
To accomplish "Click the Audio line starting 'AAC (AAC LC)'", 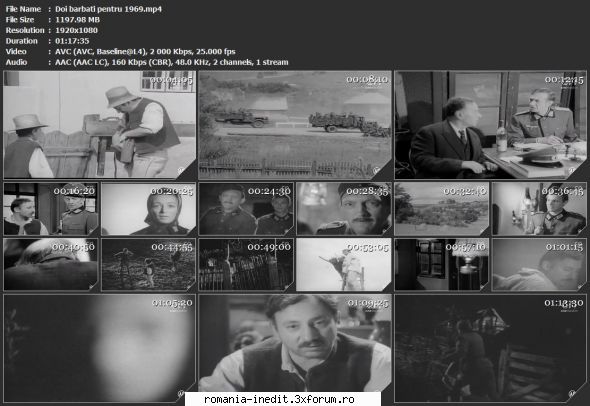I will click(172, 62).
